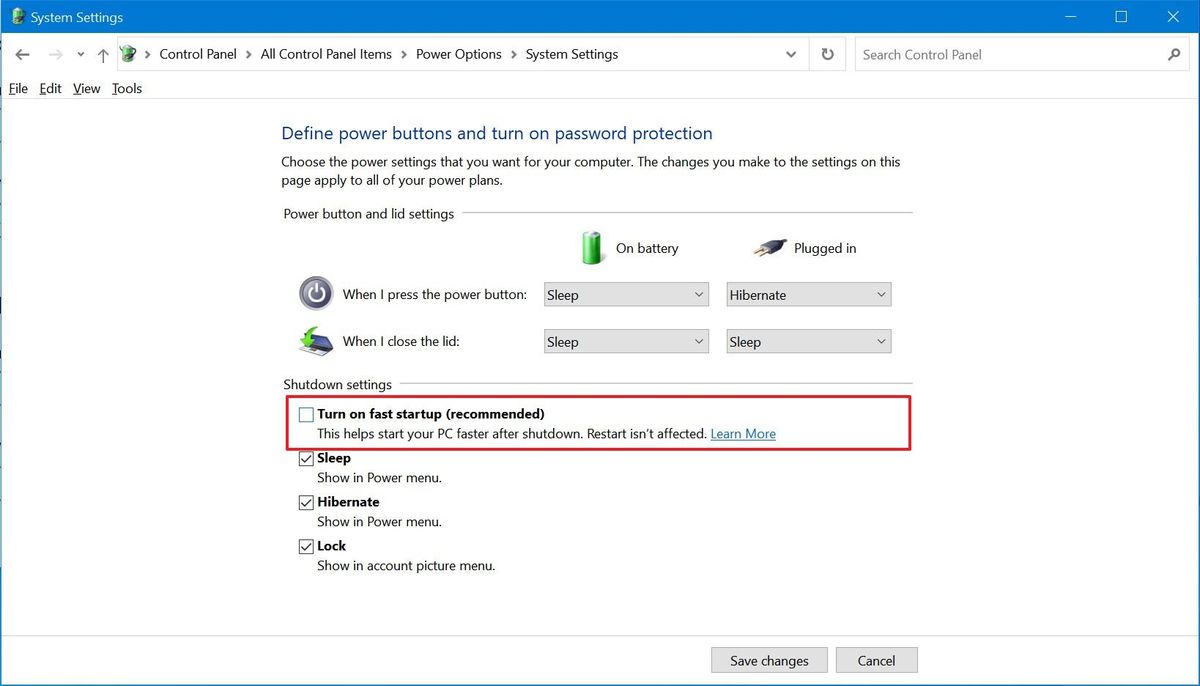Viewport: 1200px width, 686px height.
Task: Enable Turn on fast startup
Action: [306, 413]
